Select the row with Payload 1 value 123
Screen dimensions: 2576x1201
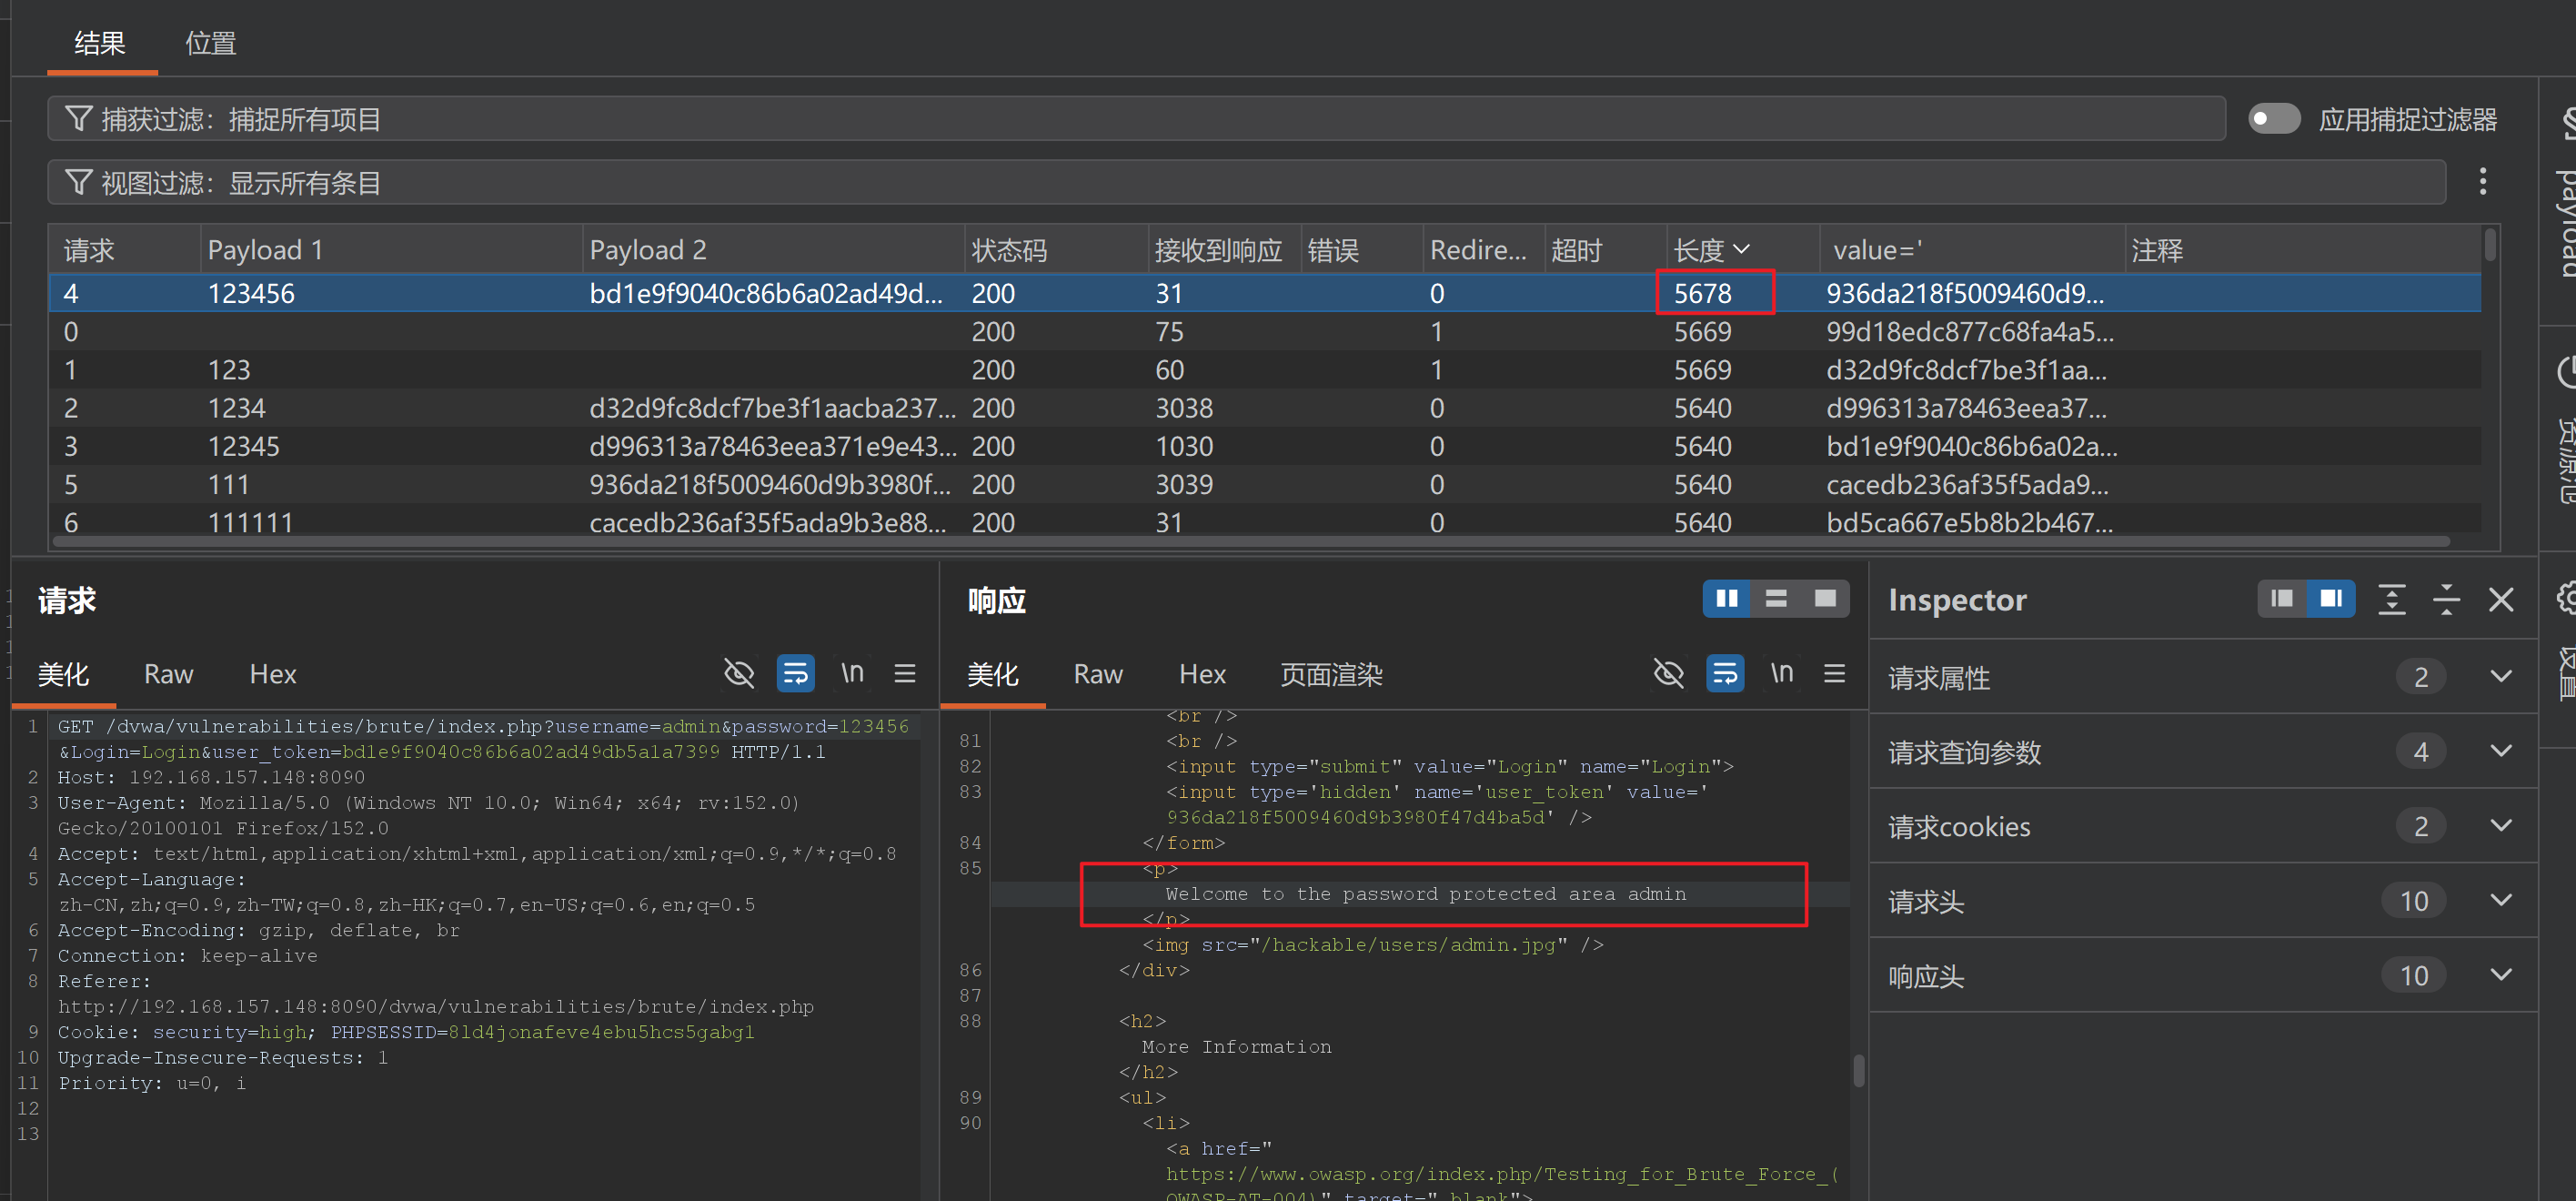1265,370
